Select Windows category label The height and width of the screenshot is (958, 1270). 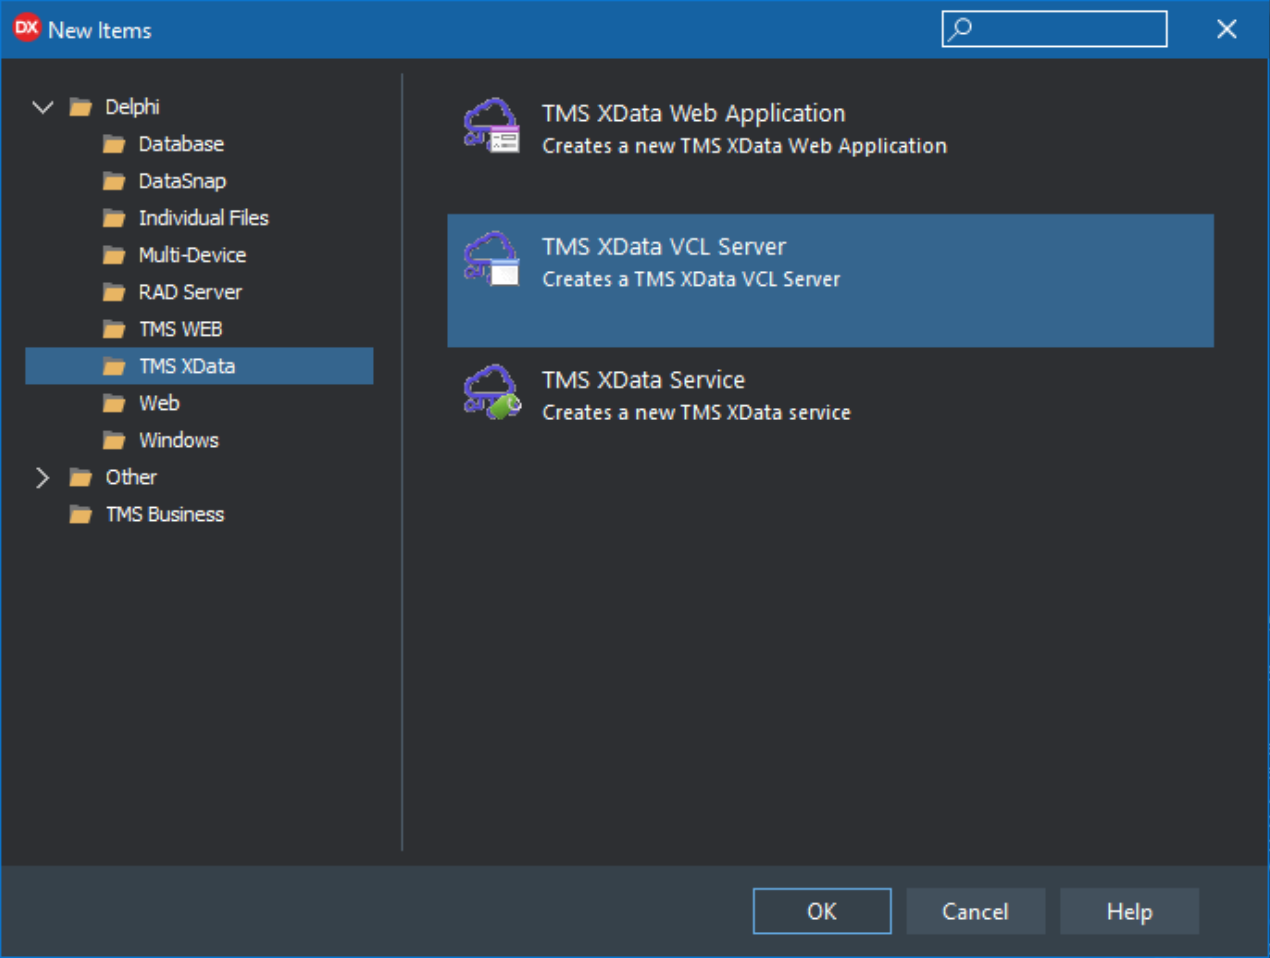click(178, 440)
